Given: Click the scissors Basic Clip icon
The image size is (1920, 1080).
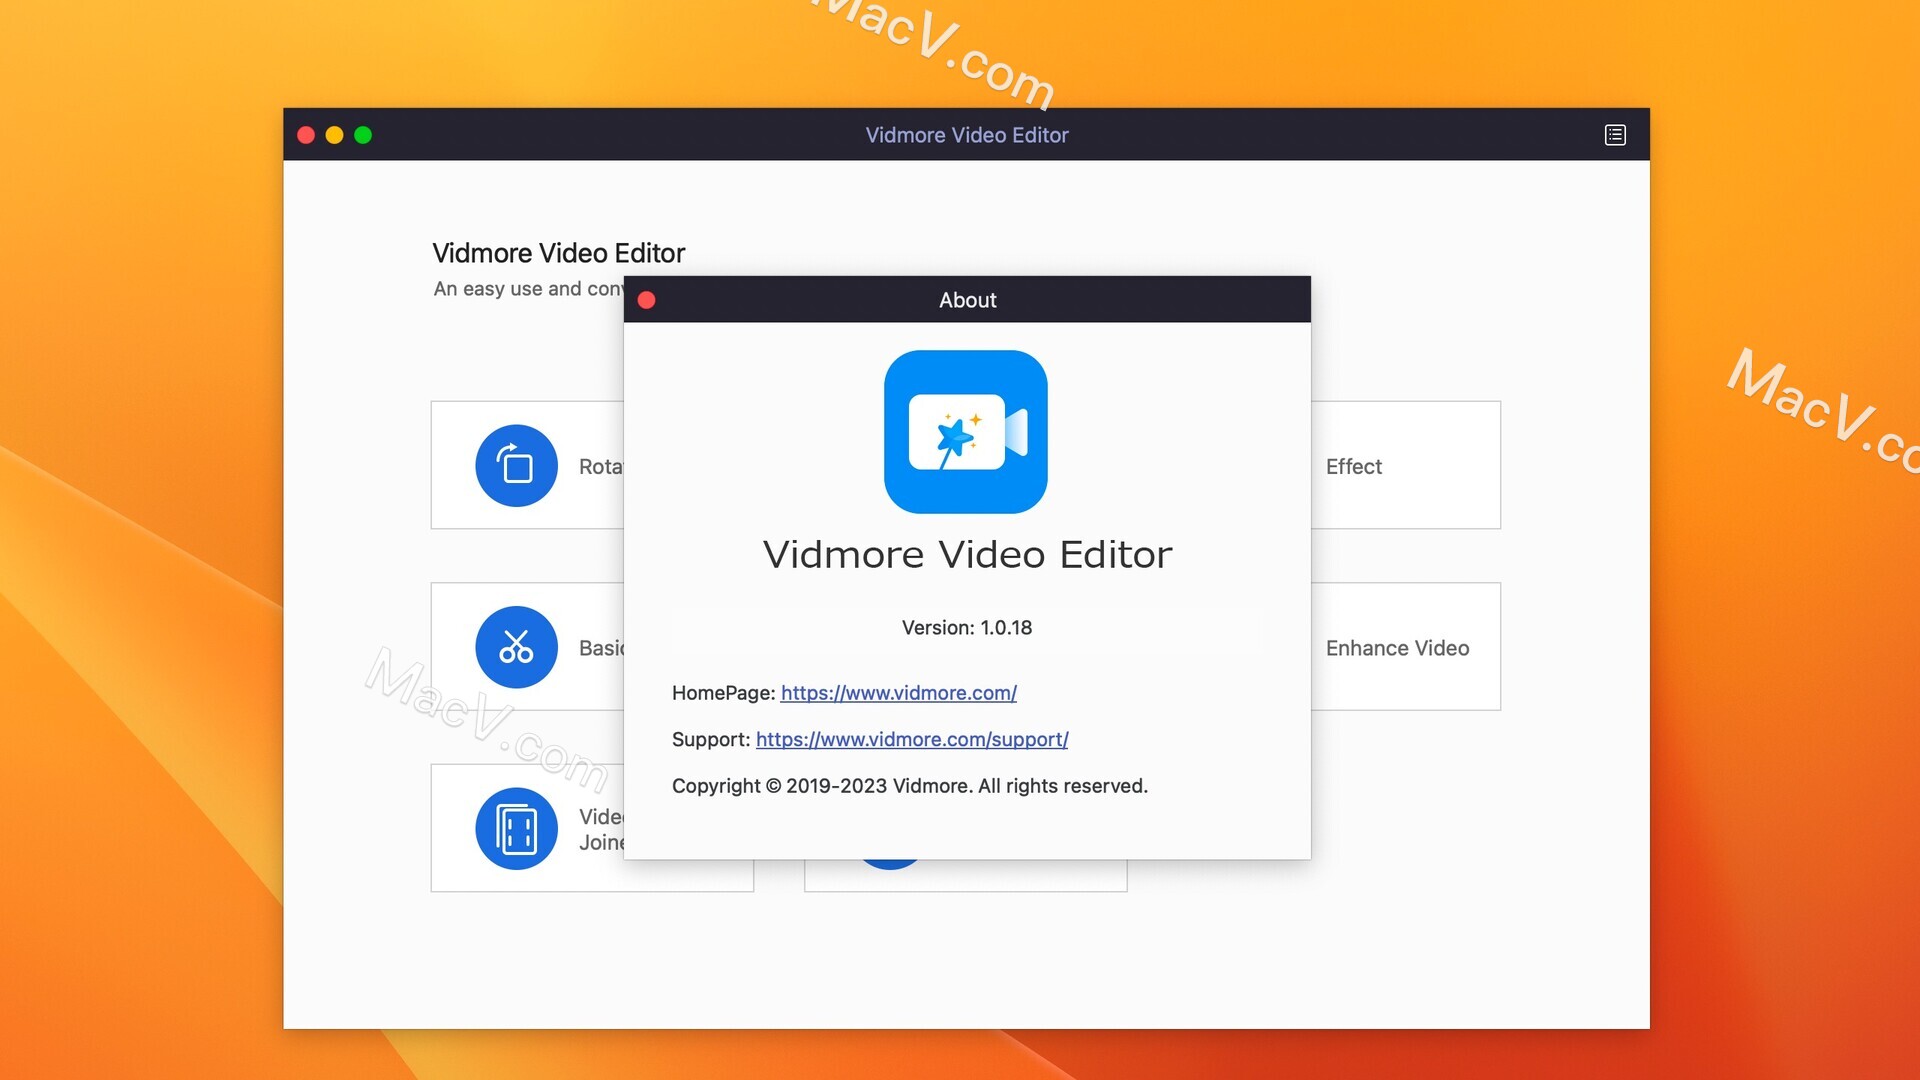Looking at the screenshot, I should point(516,647).
